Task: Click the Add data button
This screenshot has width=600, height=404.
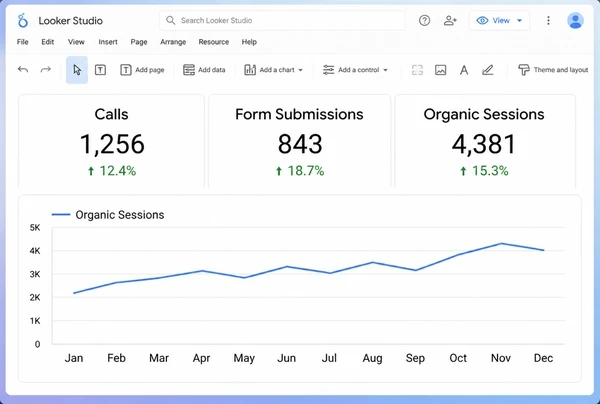Action: coord(204,70)
